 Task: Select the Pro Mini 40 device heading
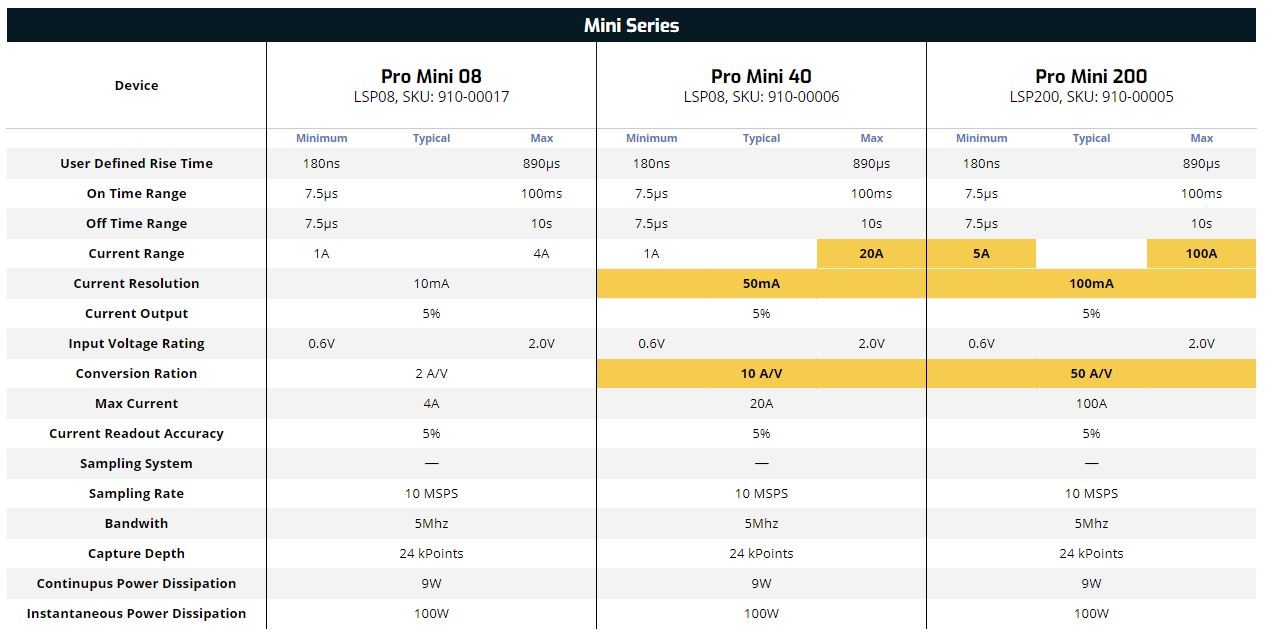(x=761, y=76)
